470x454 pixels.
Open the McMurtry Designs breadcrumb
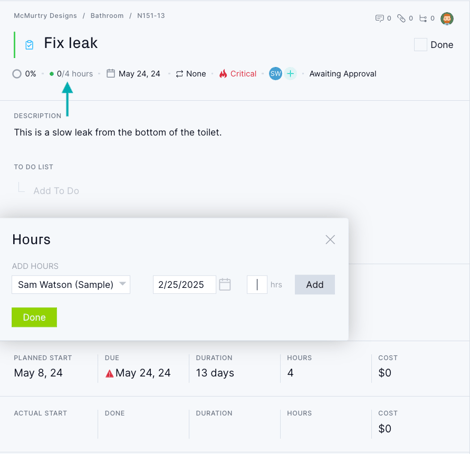pos(45,16)
